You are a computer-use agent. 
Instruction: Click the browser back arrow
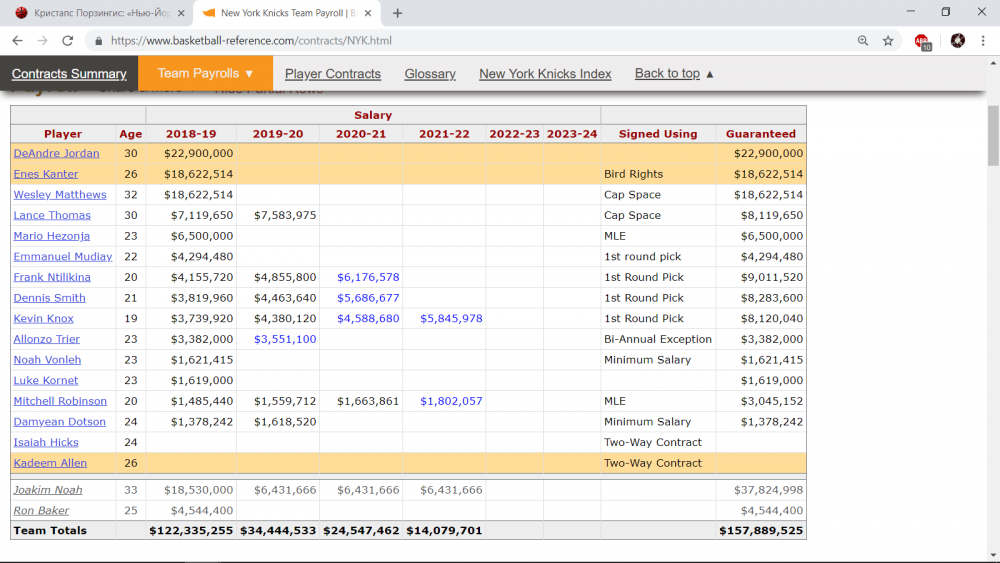tap(17, 41)
